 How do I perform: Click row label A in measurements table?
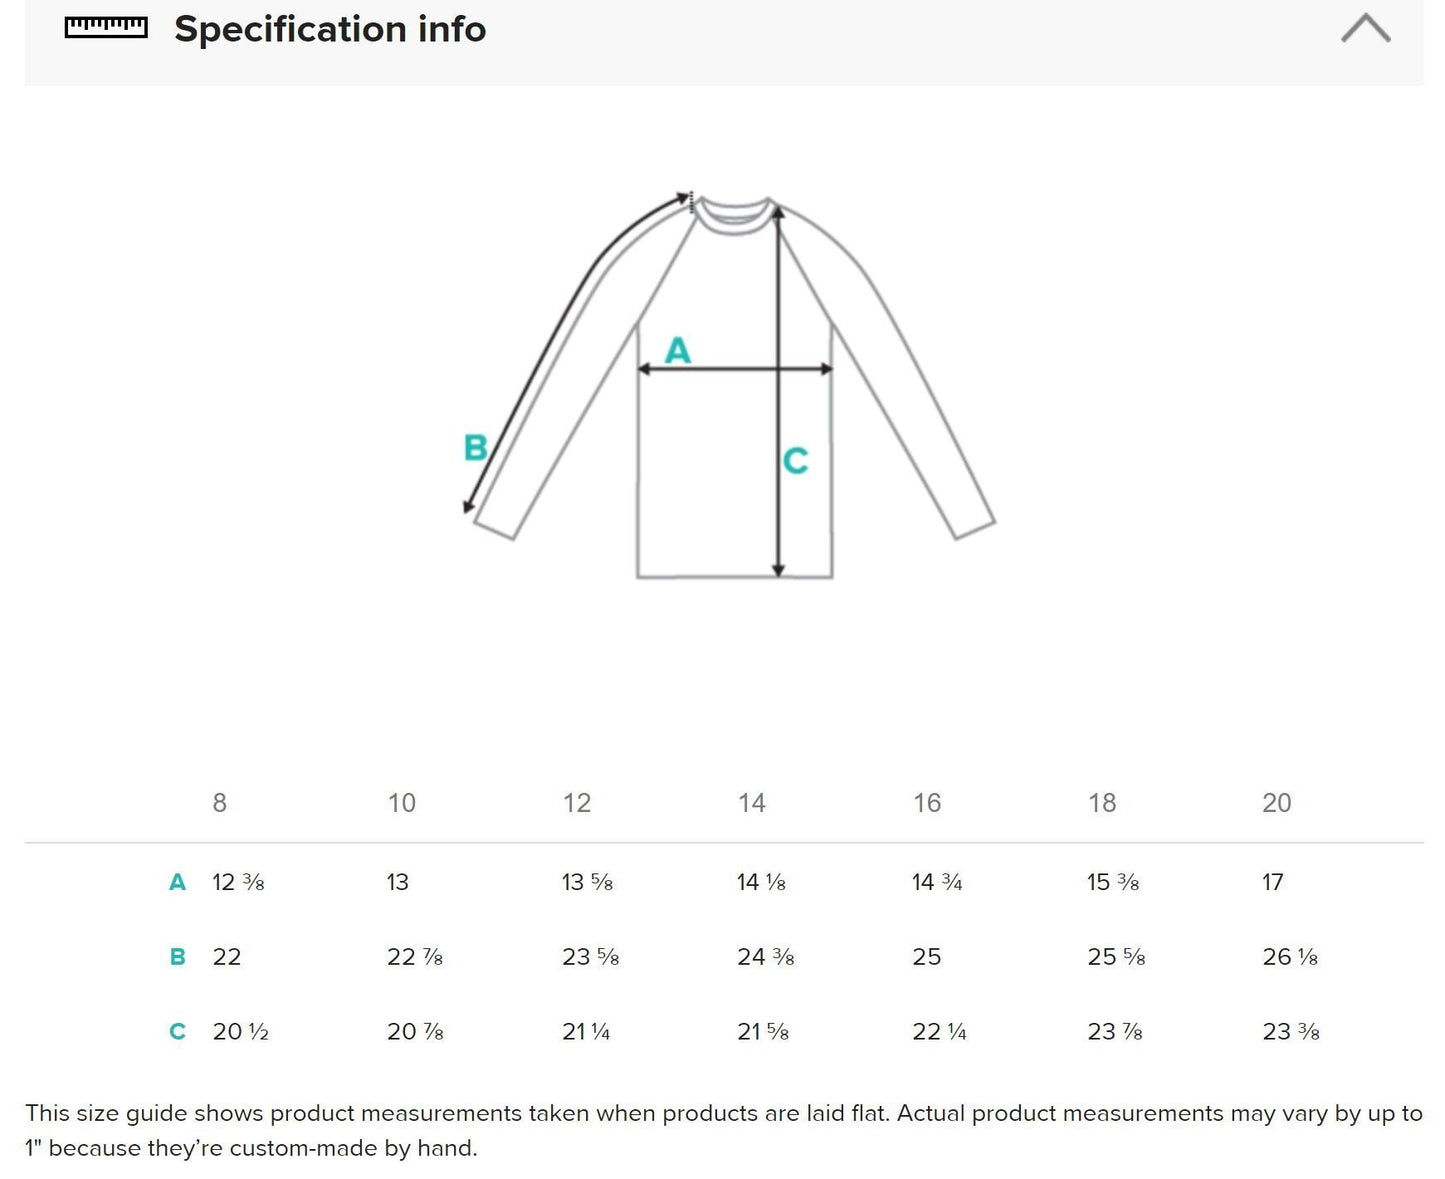(x=177, y=882)
